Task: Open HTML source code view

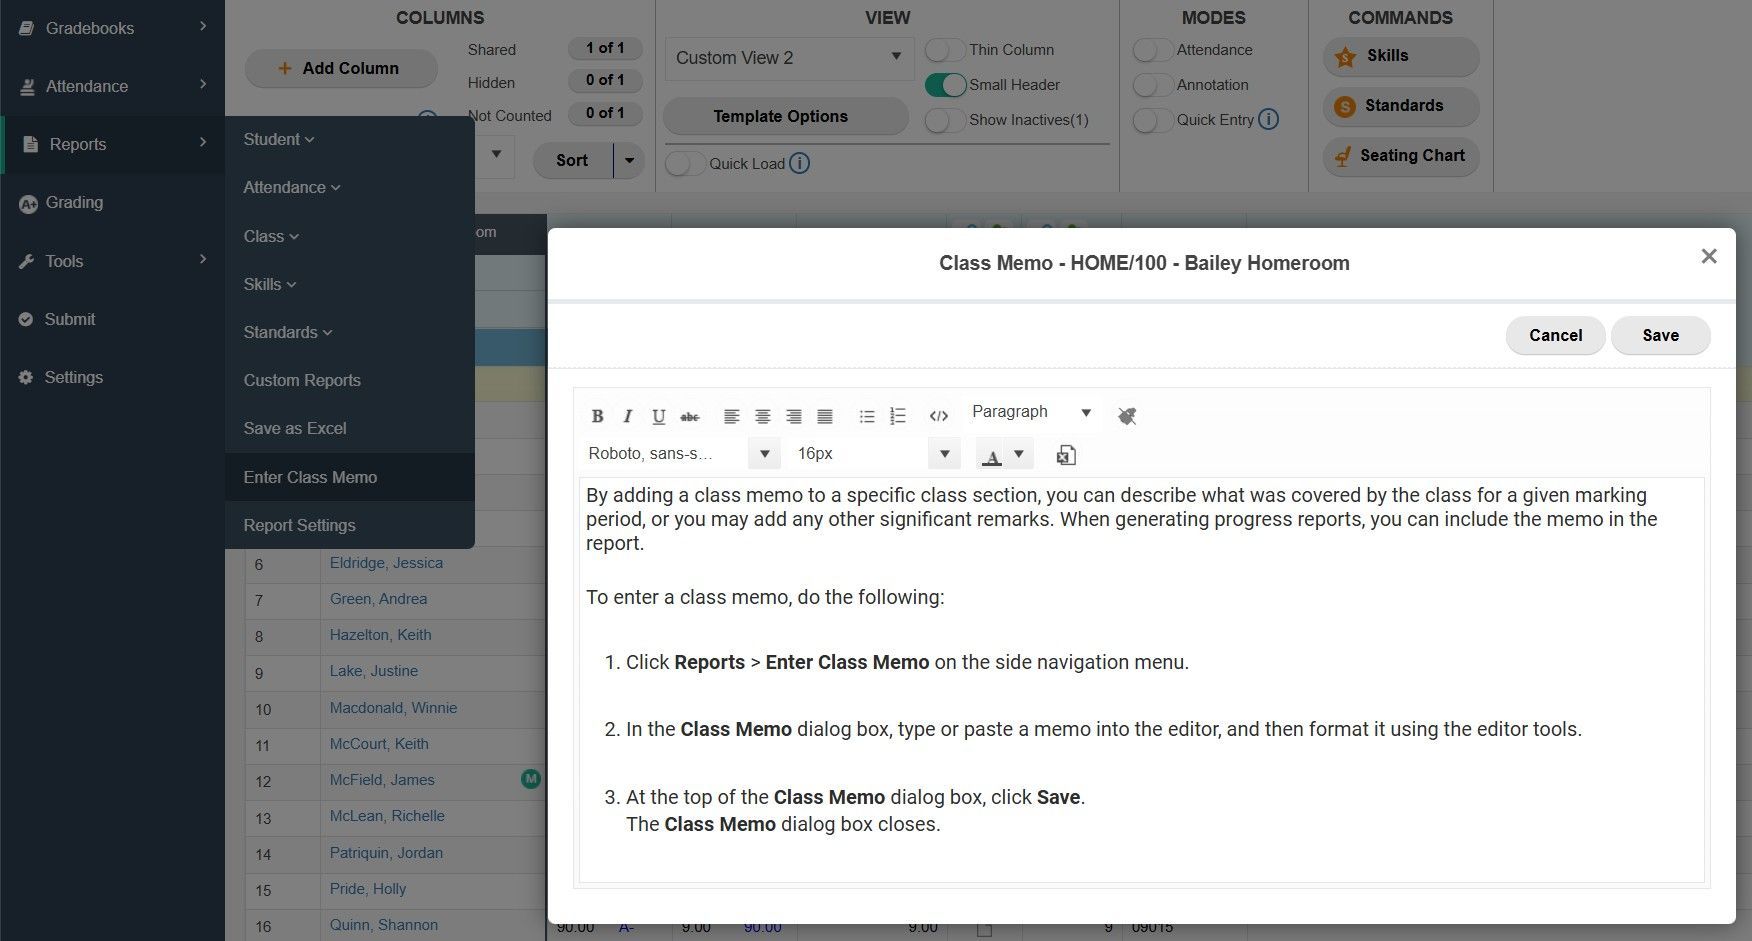Action: 938,416
